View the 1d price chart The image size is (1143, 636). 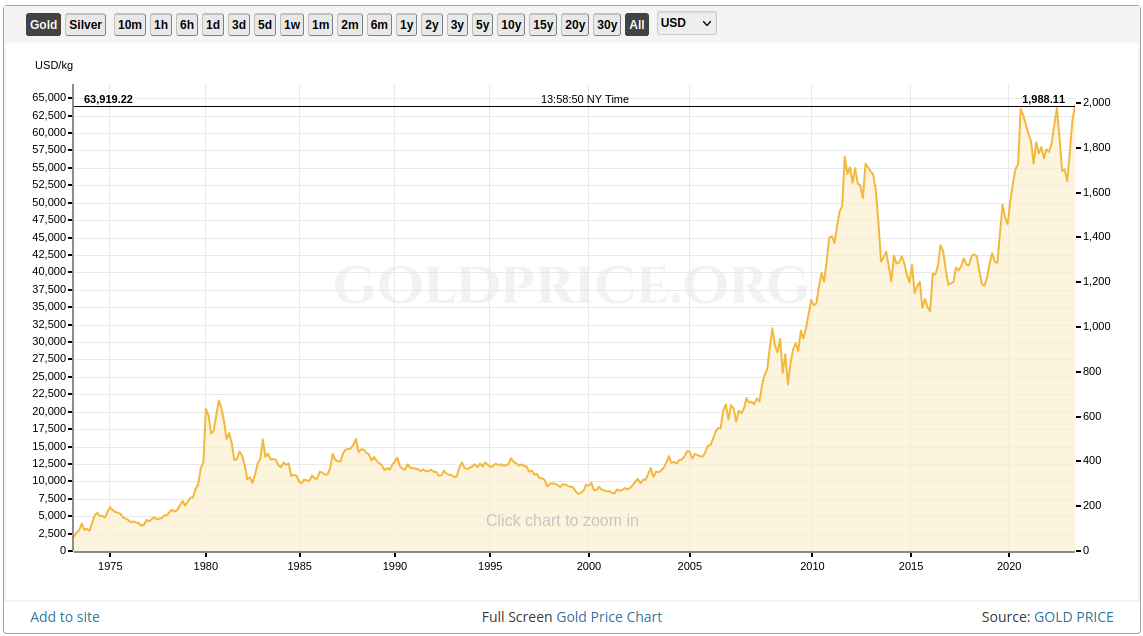(x=212, y=24)
